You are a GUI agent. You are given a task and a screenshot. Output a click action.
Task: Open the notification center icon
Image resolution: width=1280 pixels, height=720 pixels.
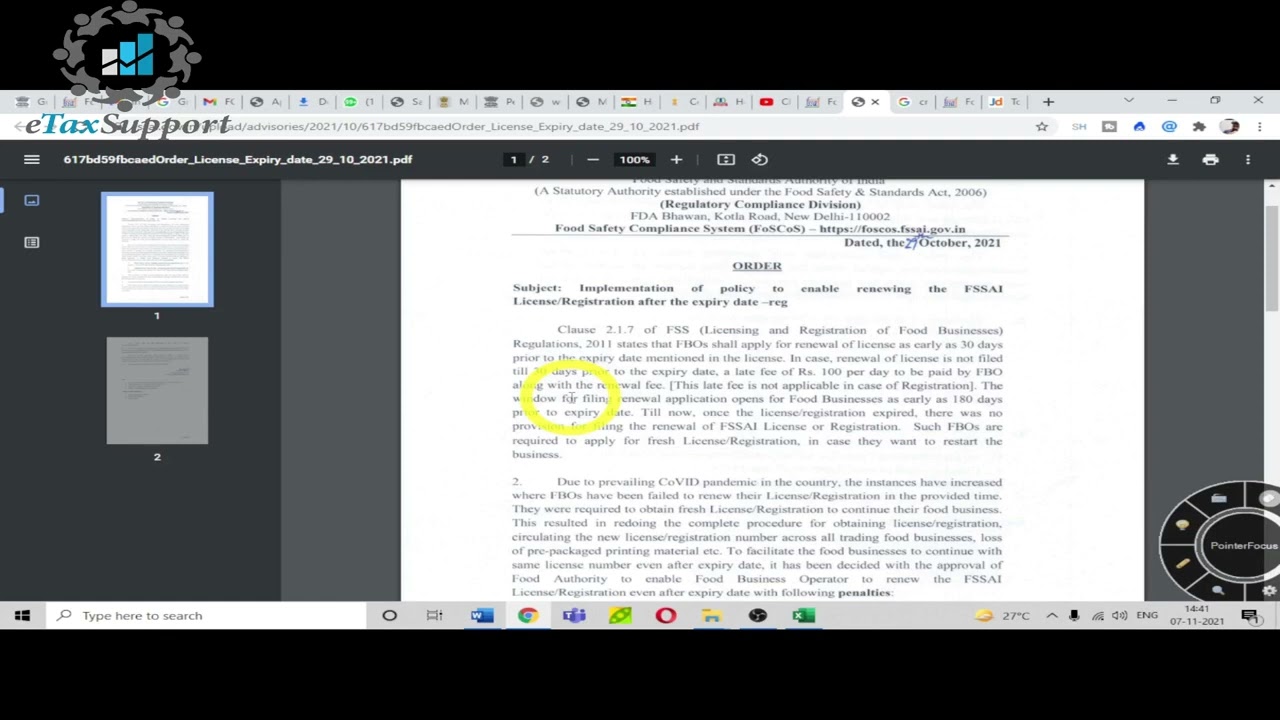click(1250, 615)
